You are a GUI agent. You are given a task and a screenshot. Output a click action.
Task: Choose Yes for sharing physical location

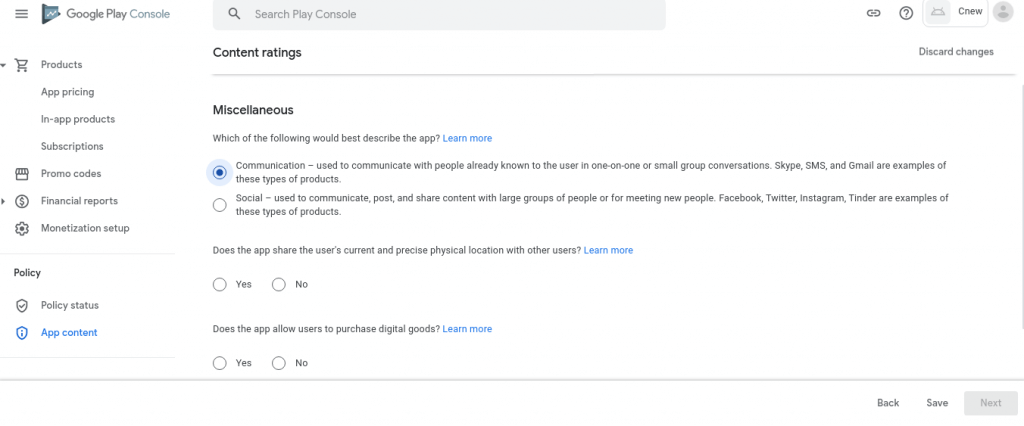(x=220, y=284)
